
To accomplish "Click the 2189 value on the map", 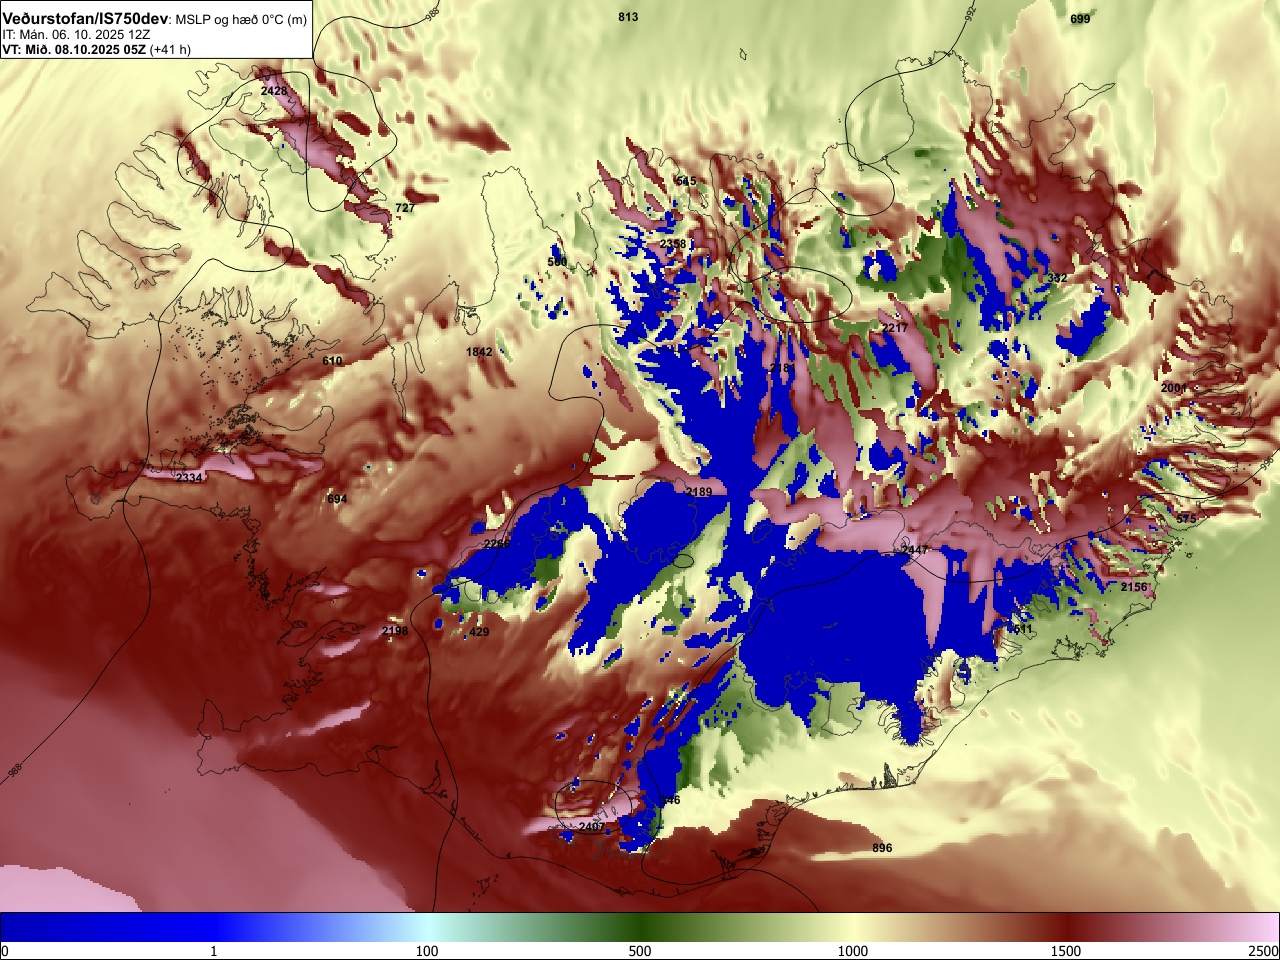I will point(699,492).
